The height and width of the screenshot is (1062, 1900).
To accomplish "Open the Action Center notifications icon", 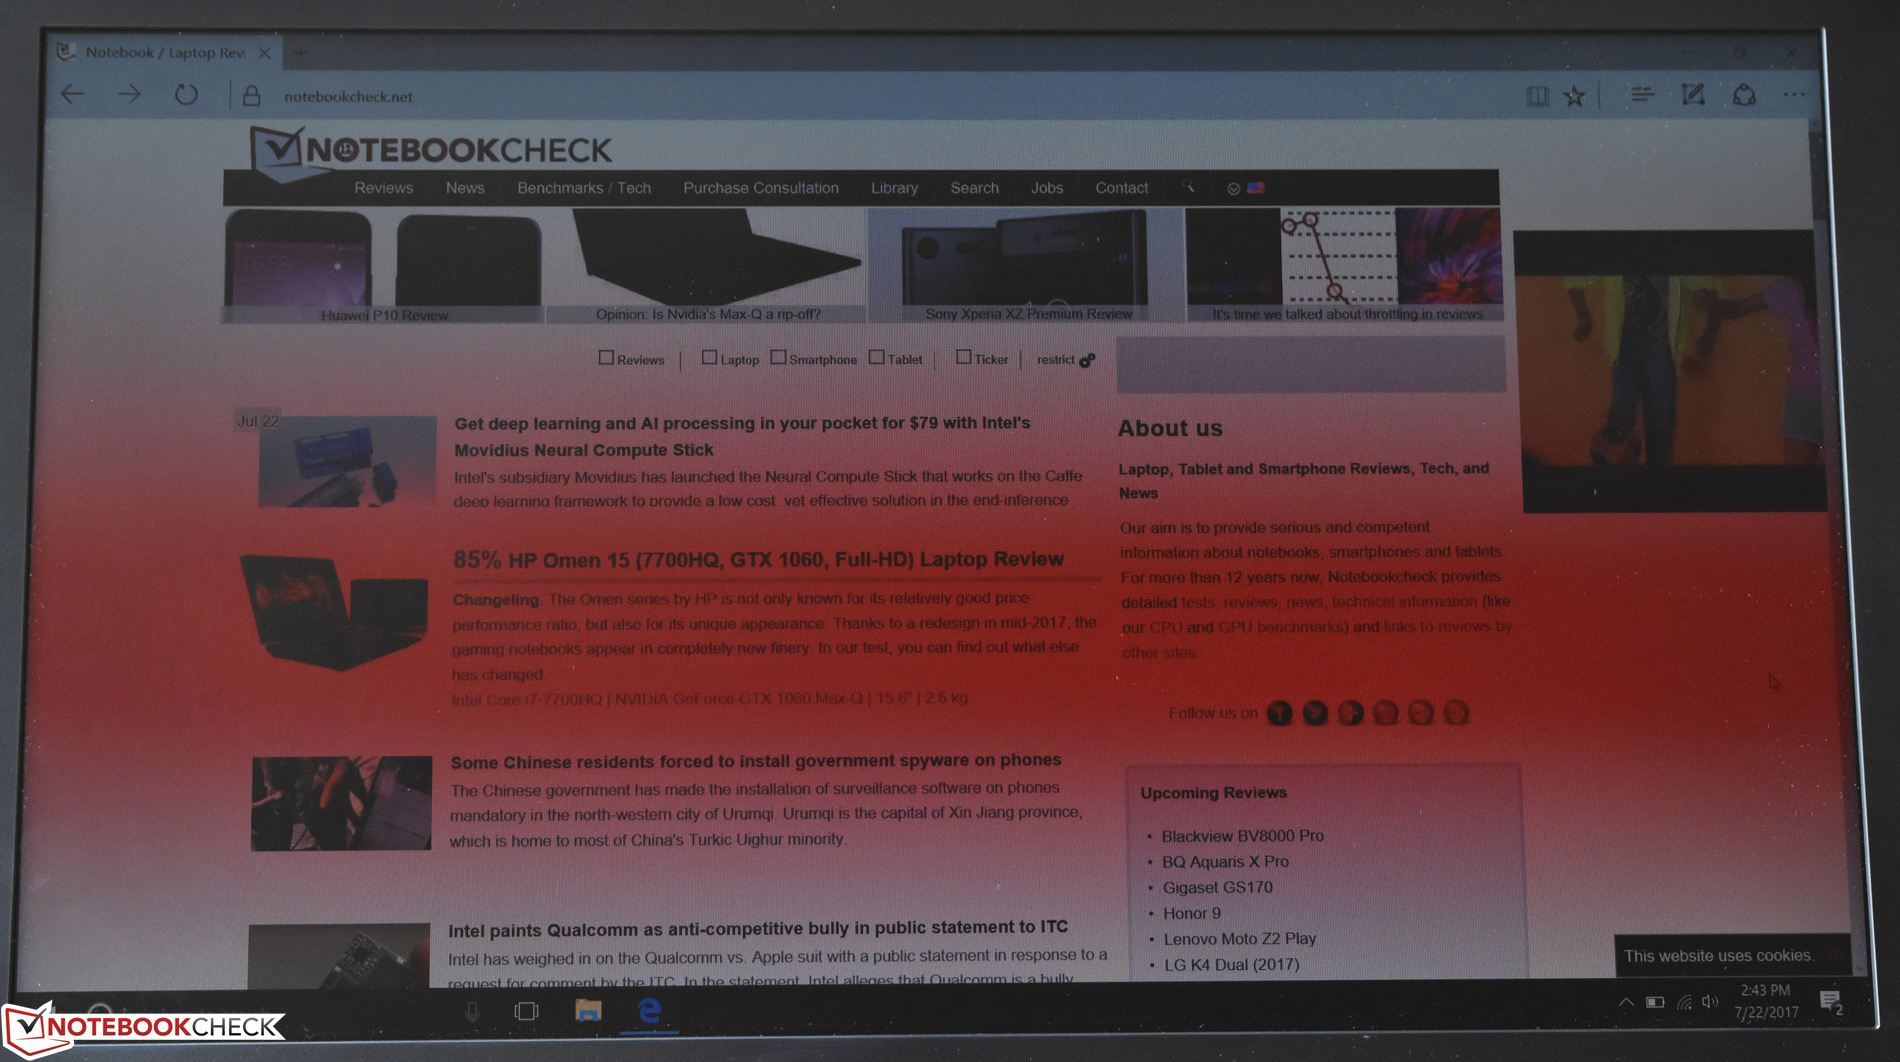I will click(1831, 1002).
